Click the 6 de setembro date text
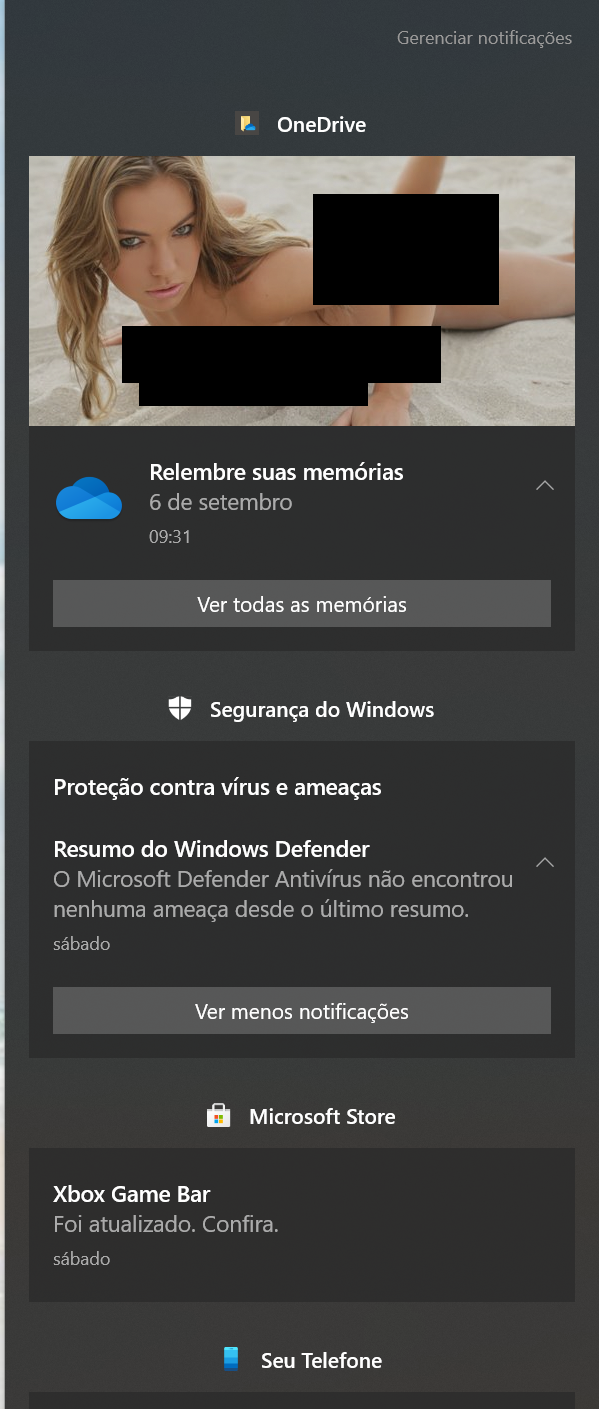 click(x=221, y=502)
